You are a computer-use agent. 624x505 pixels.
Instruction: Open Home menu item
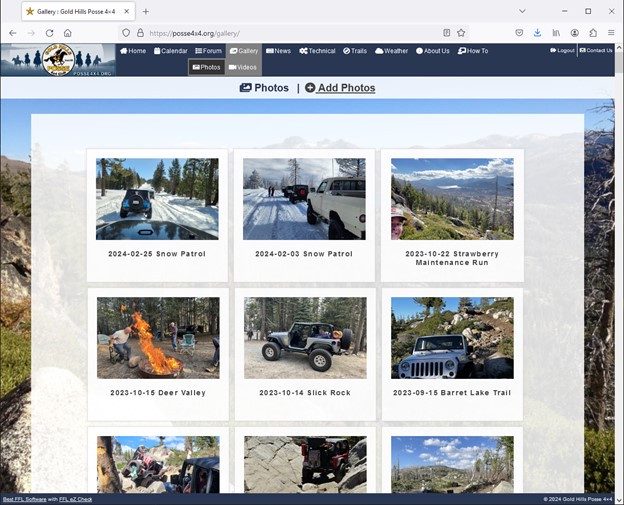pos(133,51)
